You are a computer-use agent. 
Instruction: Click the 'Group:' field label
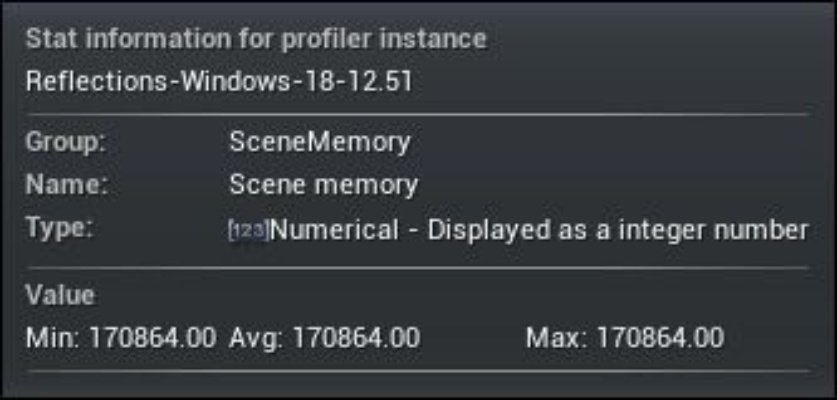point(66,142)
